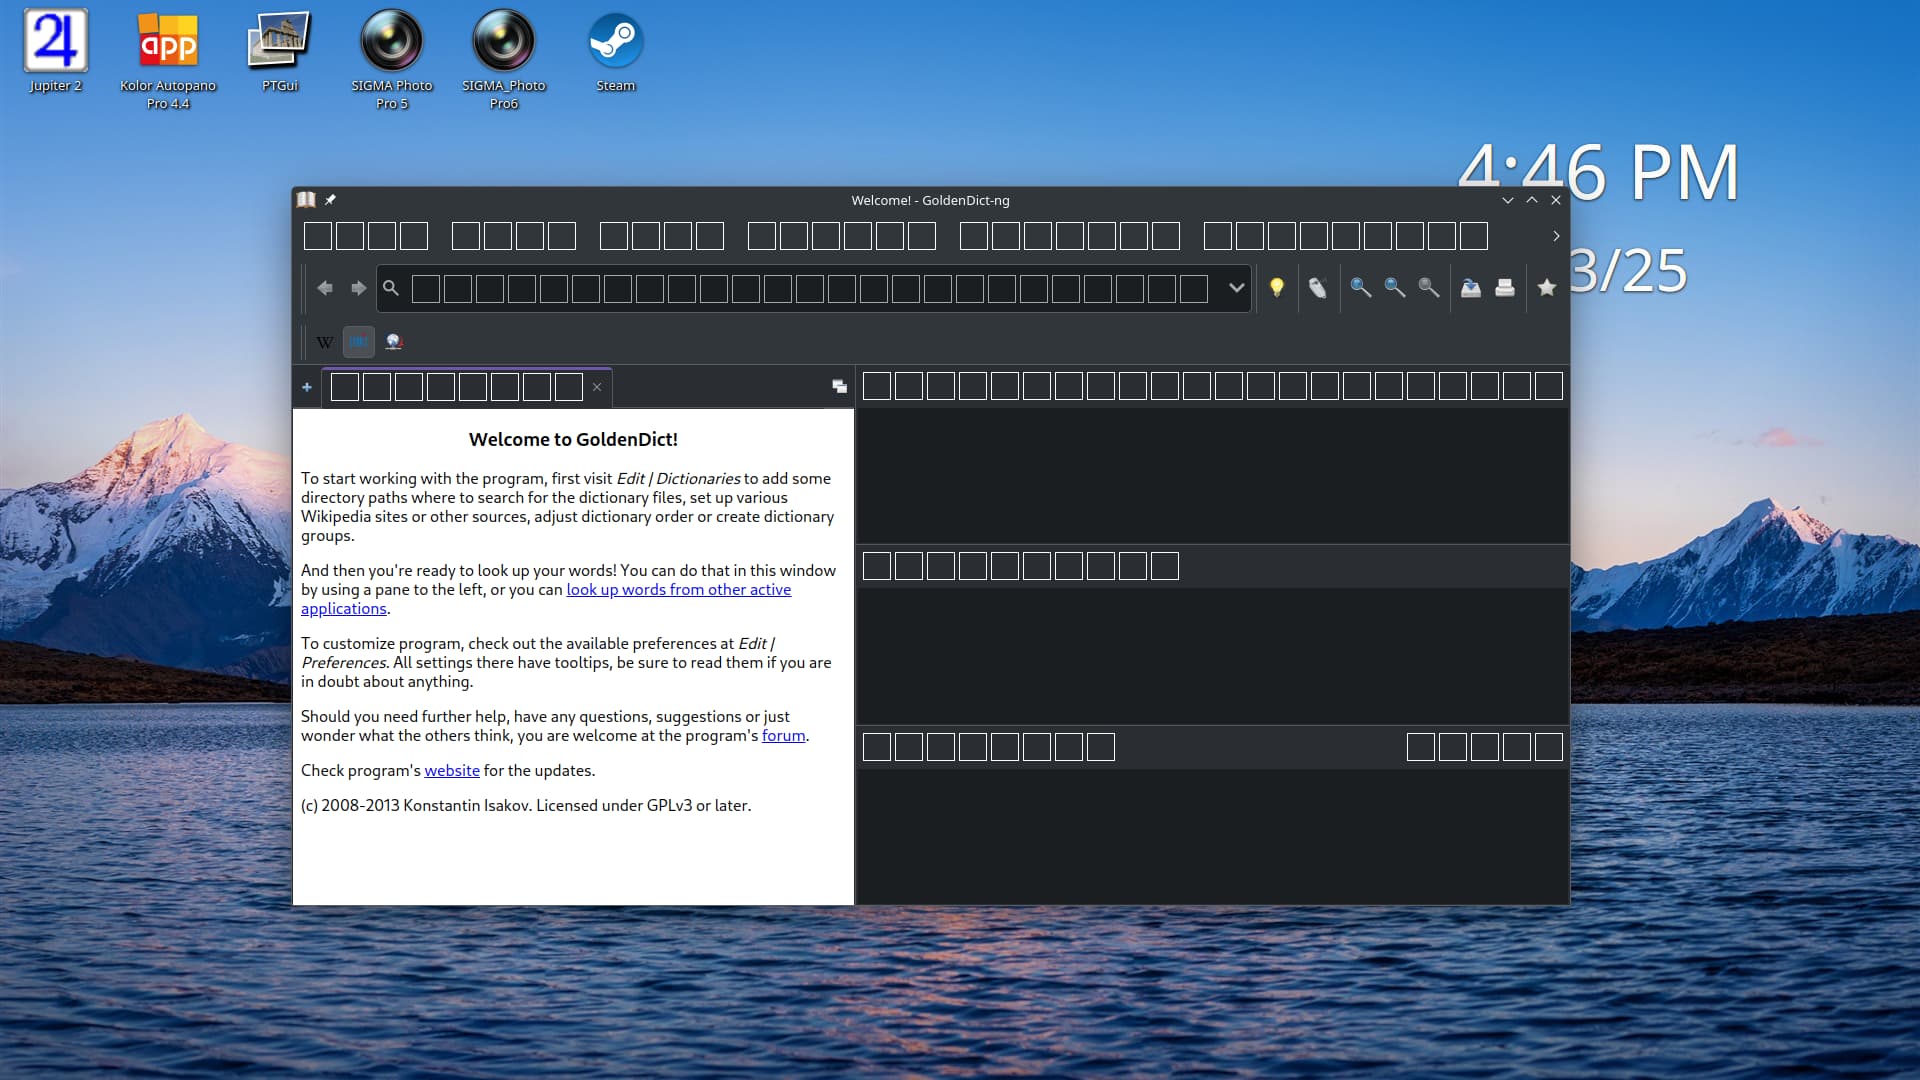Open the PTGui desktop icon

[x=280, y=51]
